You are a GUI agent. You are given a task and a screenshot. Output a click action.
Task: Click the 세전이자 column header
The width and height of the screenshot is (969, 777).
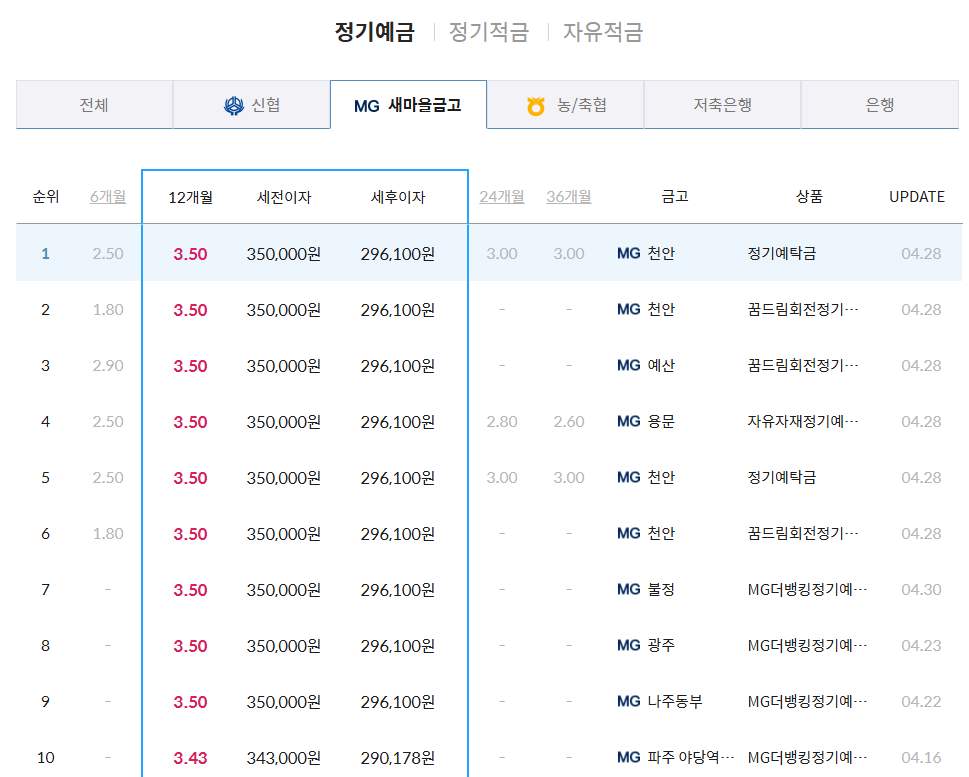coord(284,197)
